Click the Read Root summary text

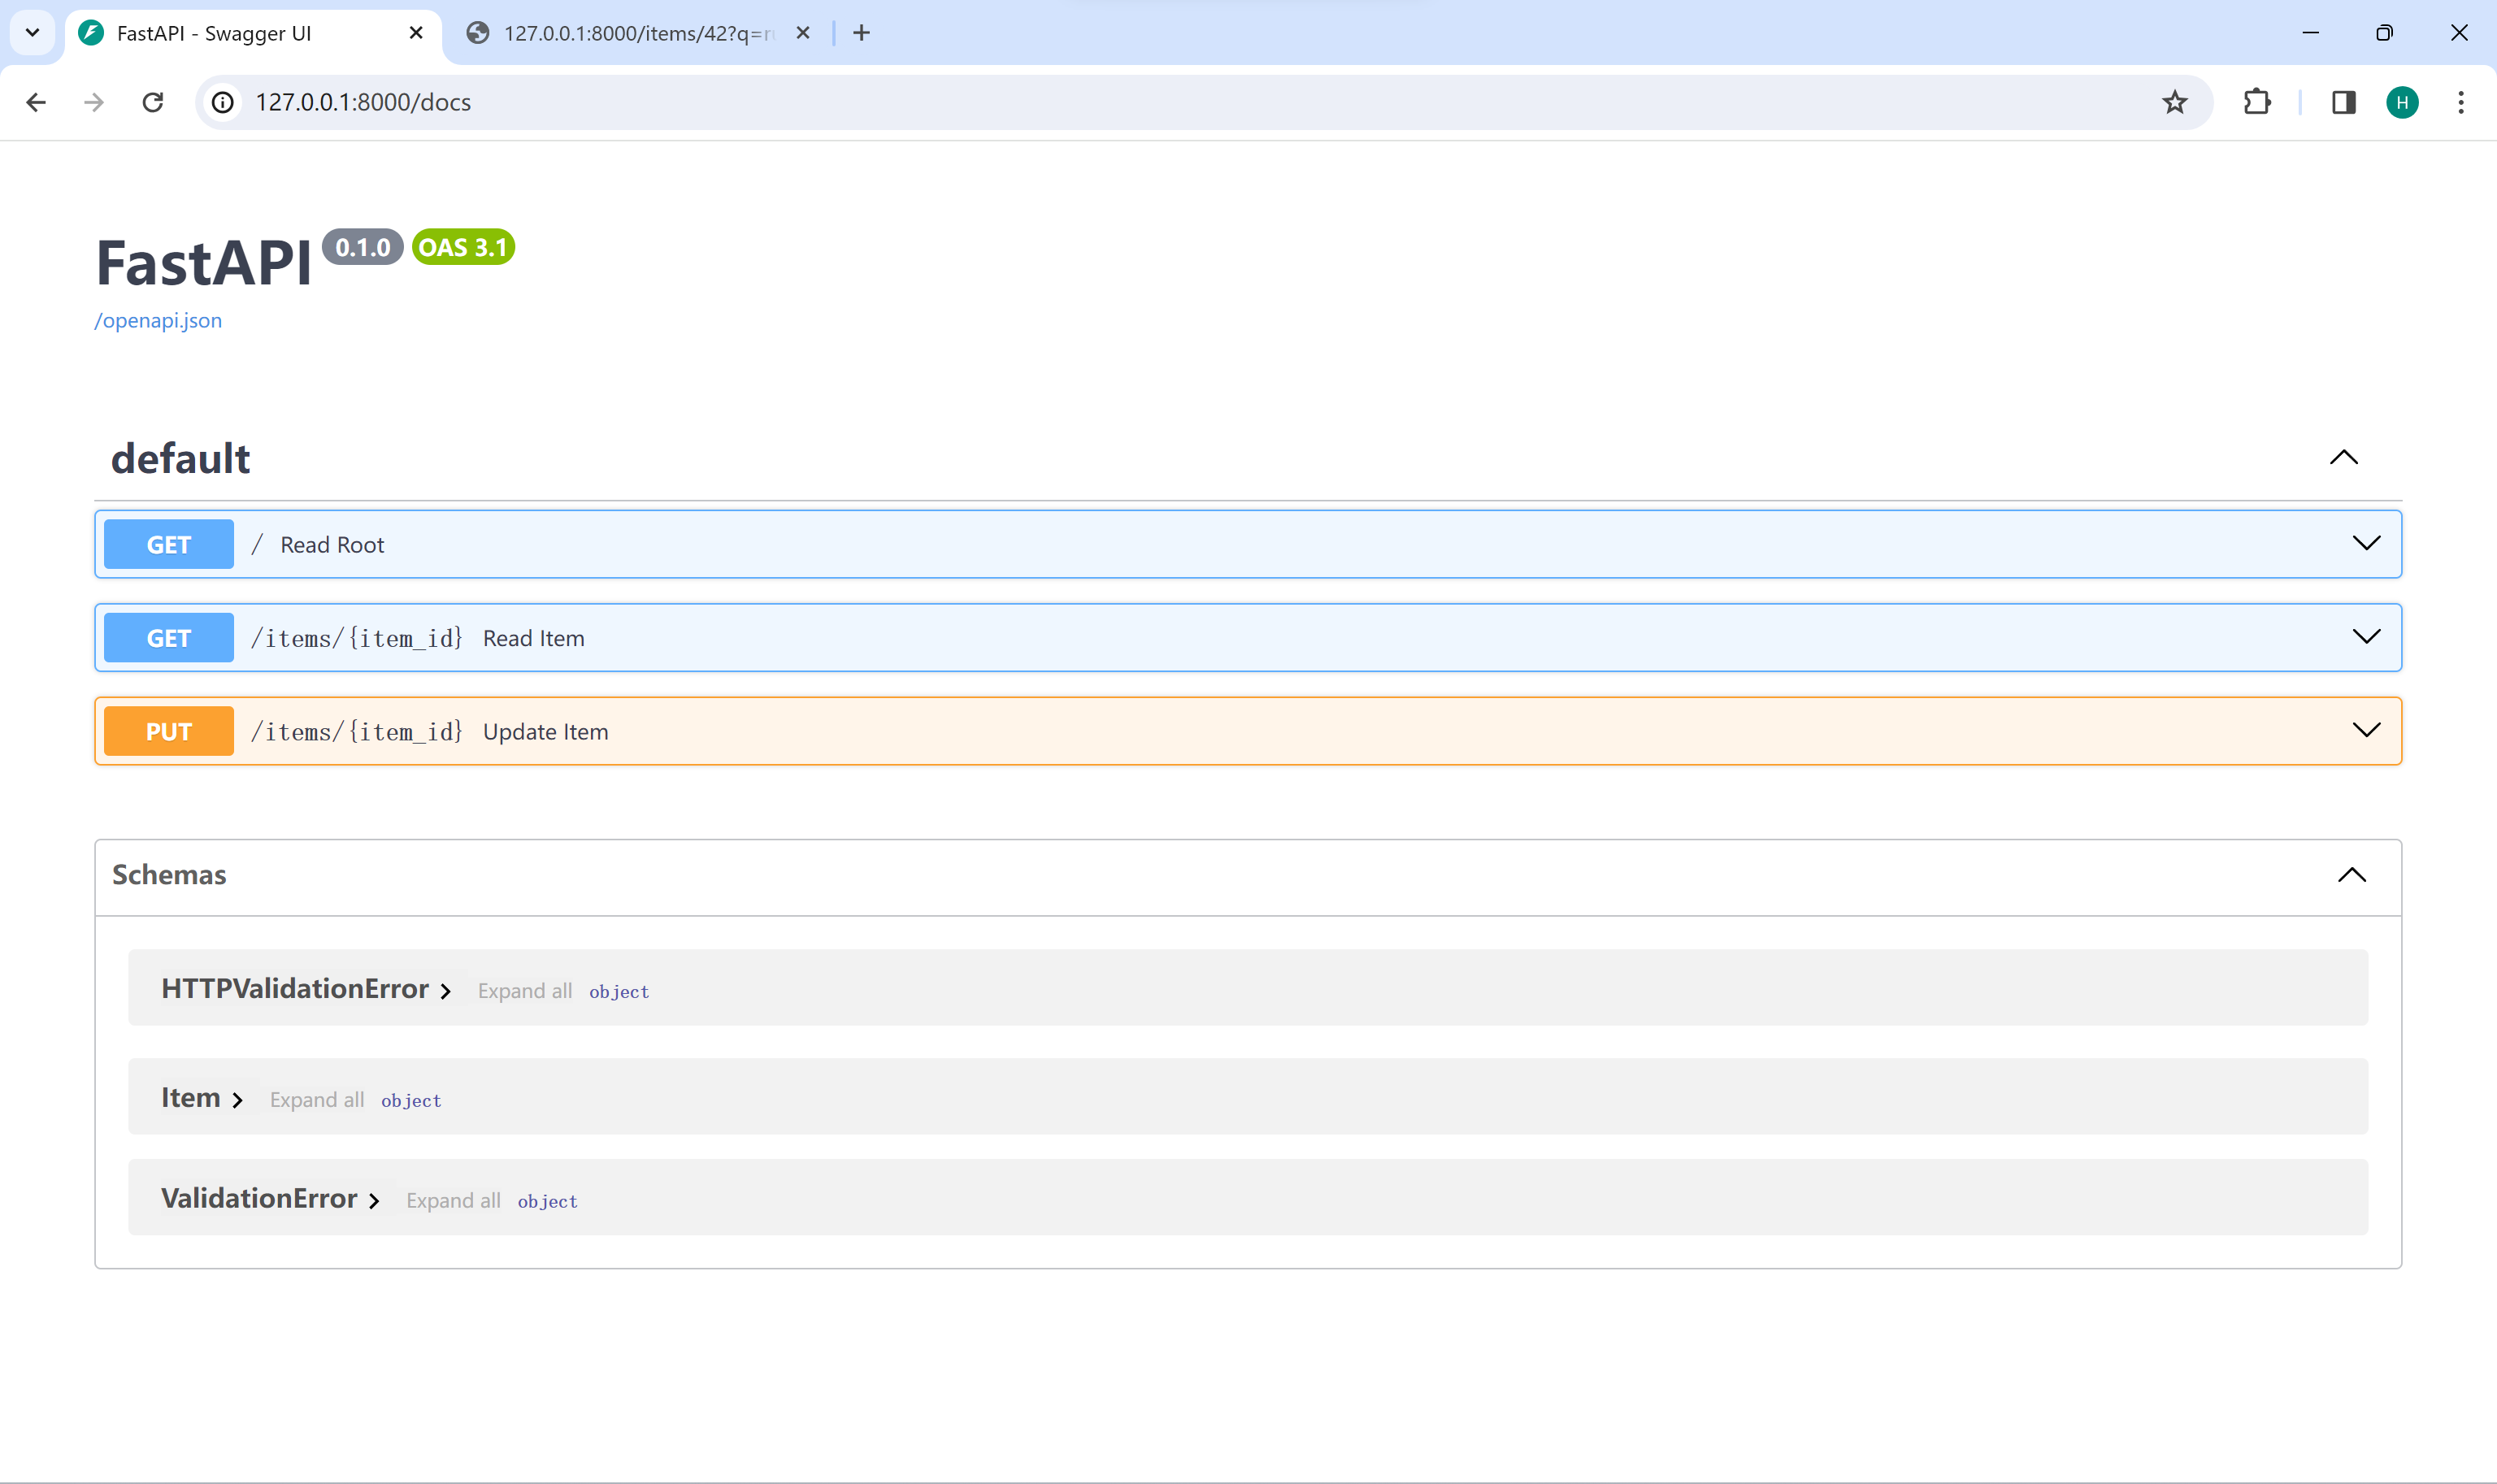332,545
